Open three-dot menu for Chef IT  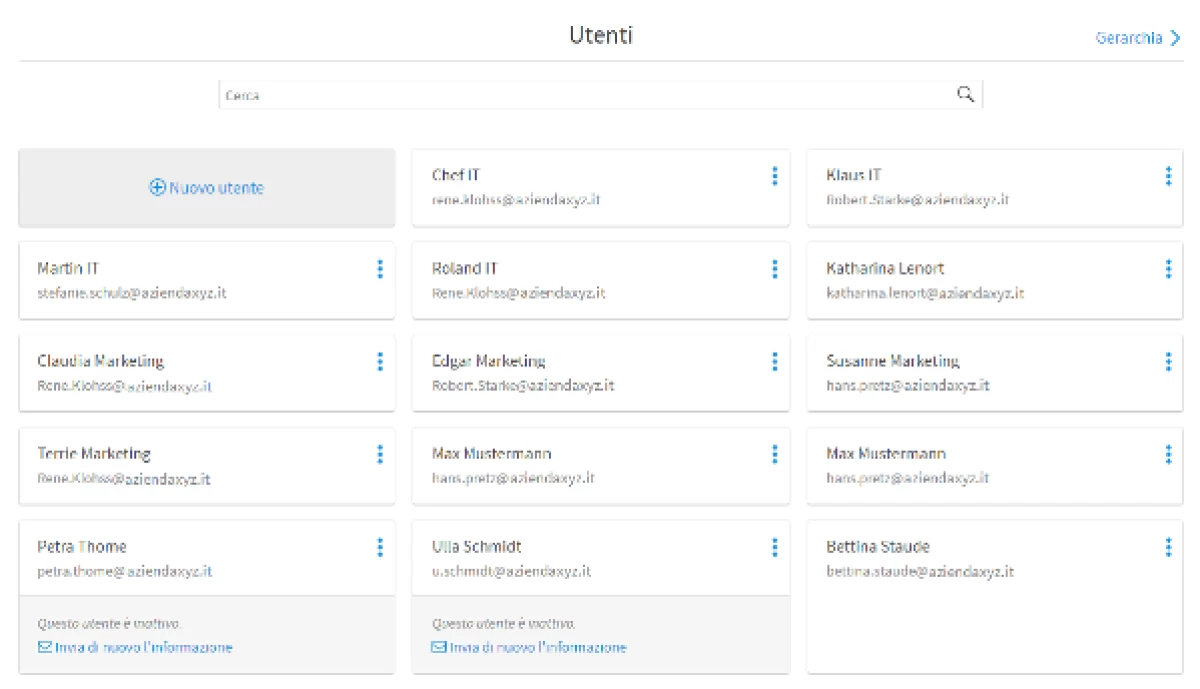pyautogui.click(x=774, y=176)
